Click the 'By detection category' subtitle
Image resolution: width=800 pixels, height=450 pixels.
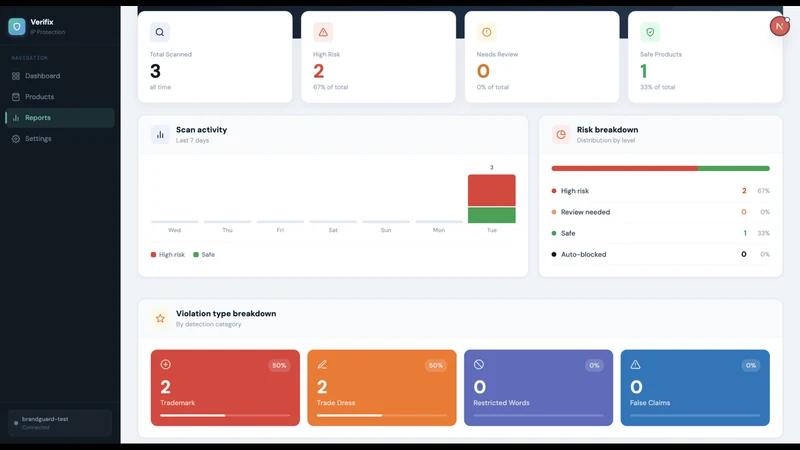pos(209,324)
